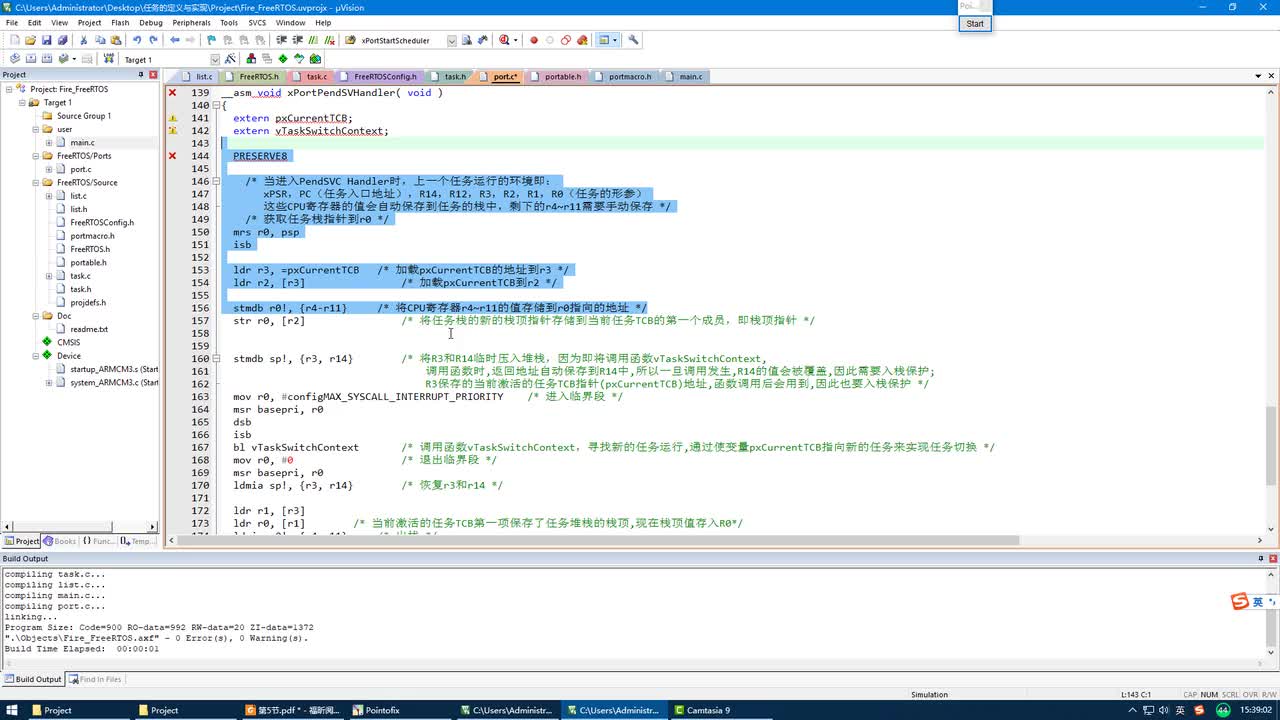Viewport: 1280px width, 720px height.
Task: Insert a breakpoint with red dot icon
Action: coord(534,40)
